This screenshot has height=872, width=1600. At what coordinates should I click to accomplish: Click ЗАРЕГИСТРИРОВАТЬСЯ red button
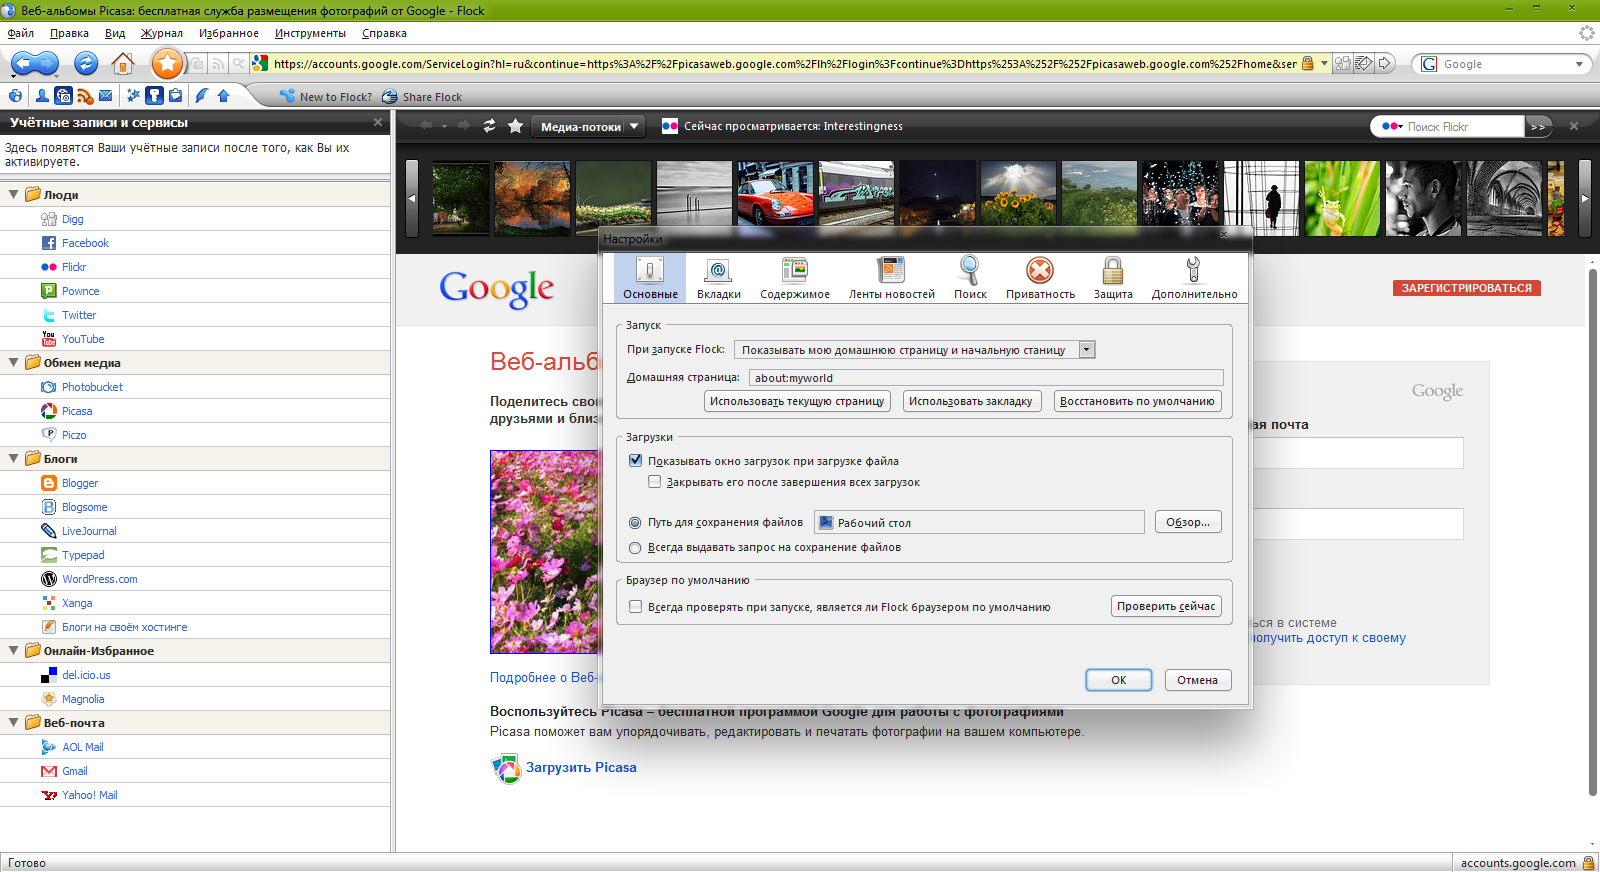click(x=1466, y=288)
